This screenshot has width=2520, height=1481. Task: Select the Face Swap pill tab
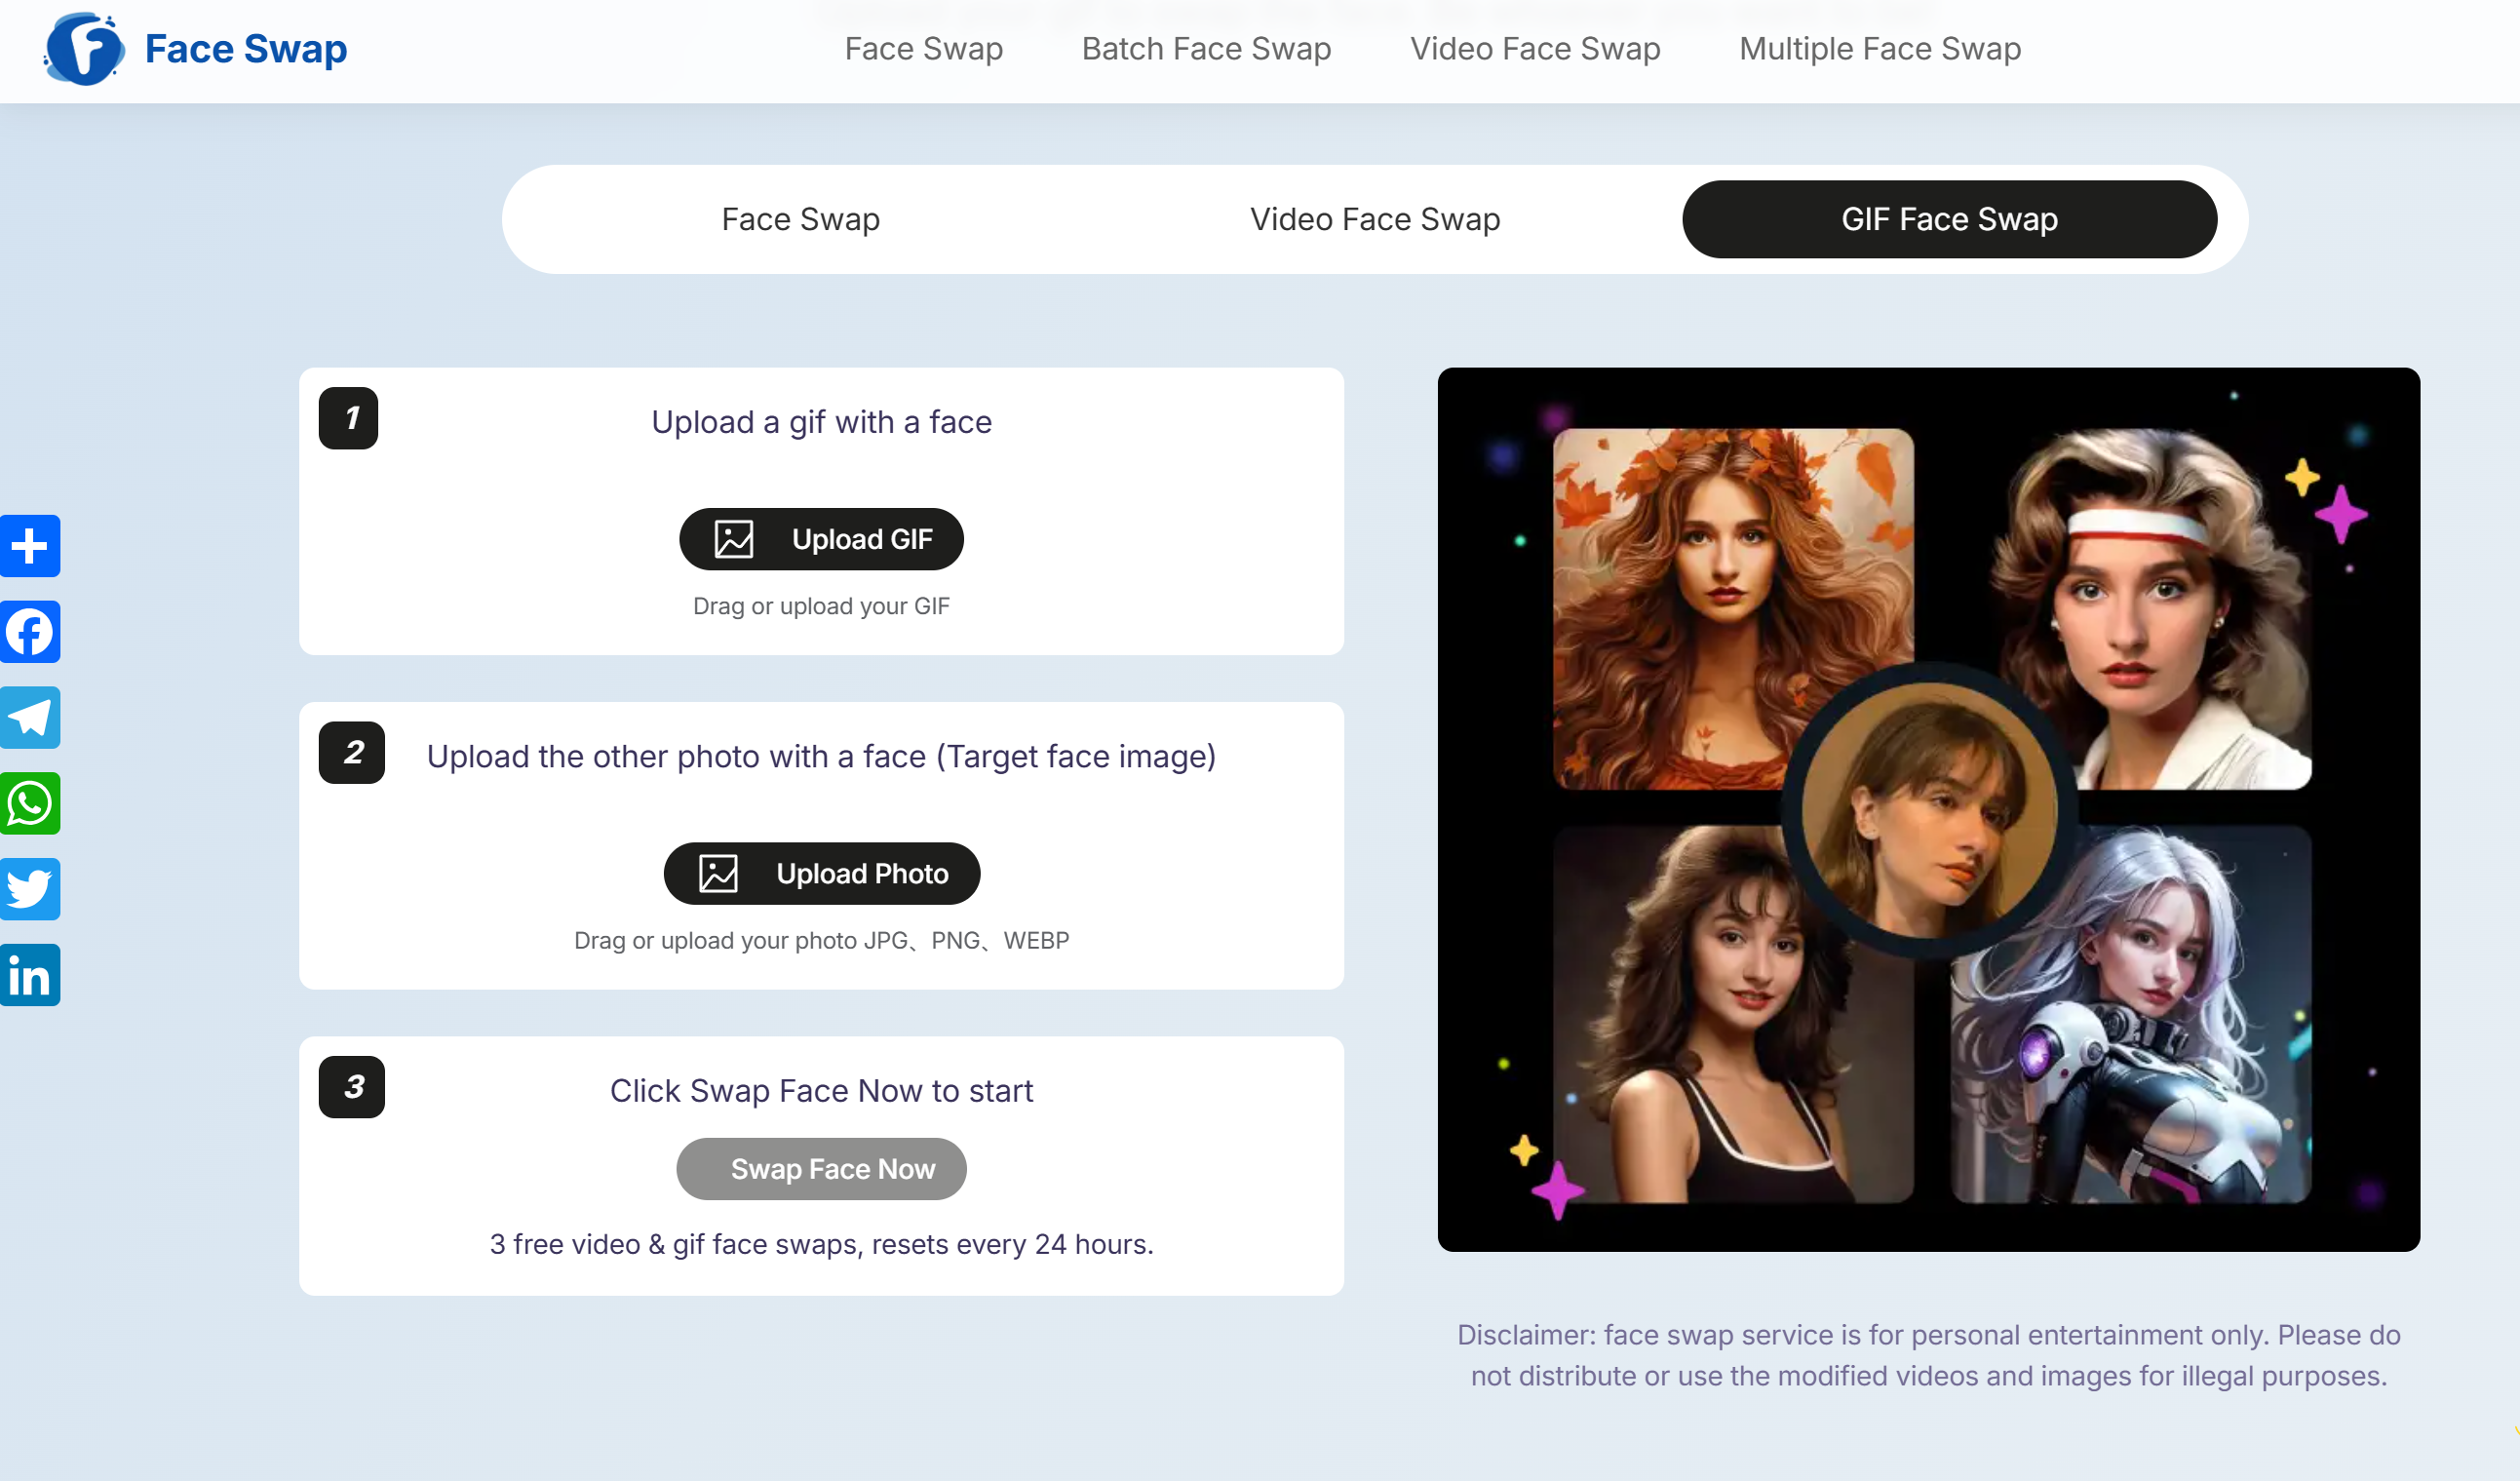point(800,219)
